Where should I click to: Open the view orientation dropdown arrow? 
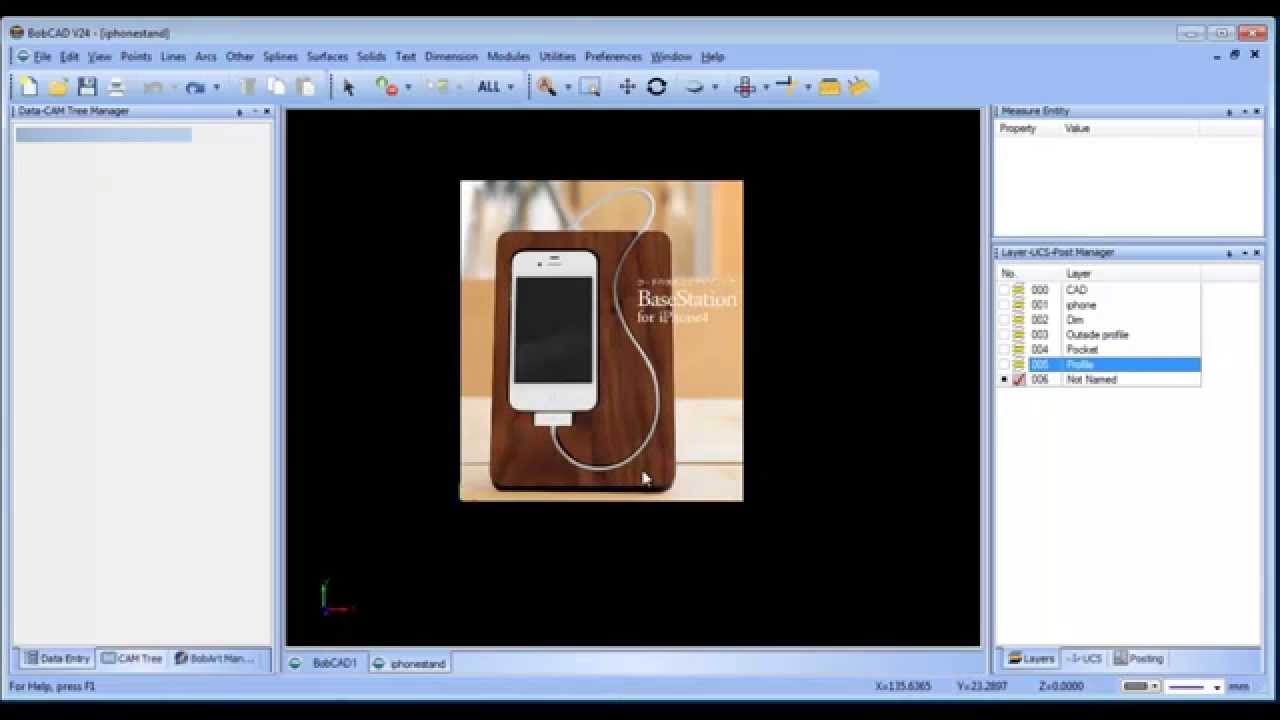tap(714, 87)
